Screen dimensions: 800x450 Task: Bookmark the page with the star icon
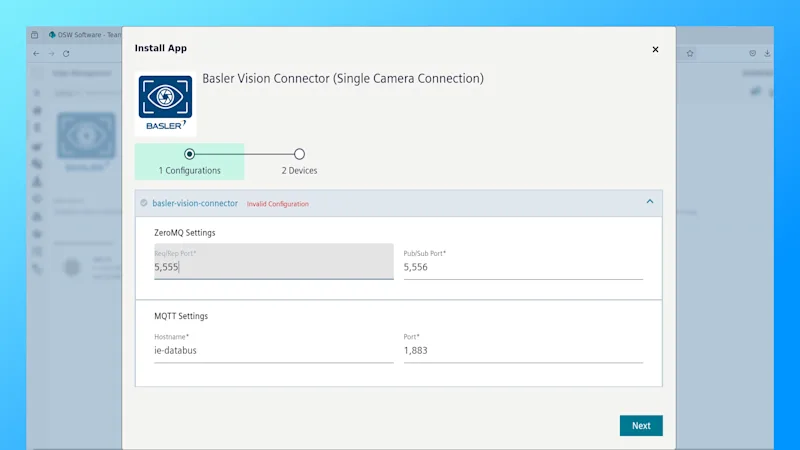tap(690, 54)
